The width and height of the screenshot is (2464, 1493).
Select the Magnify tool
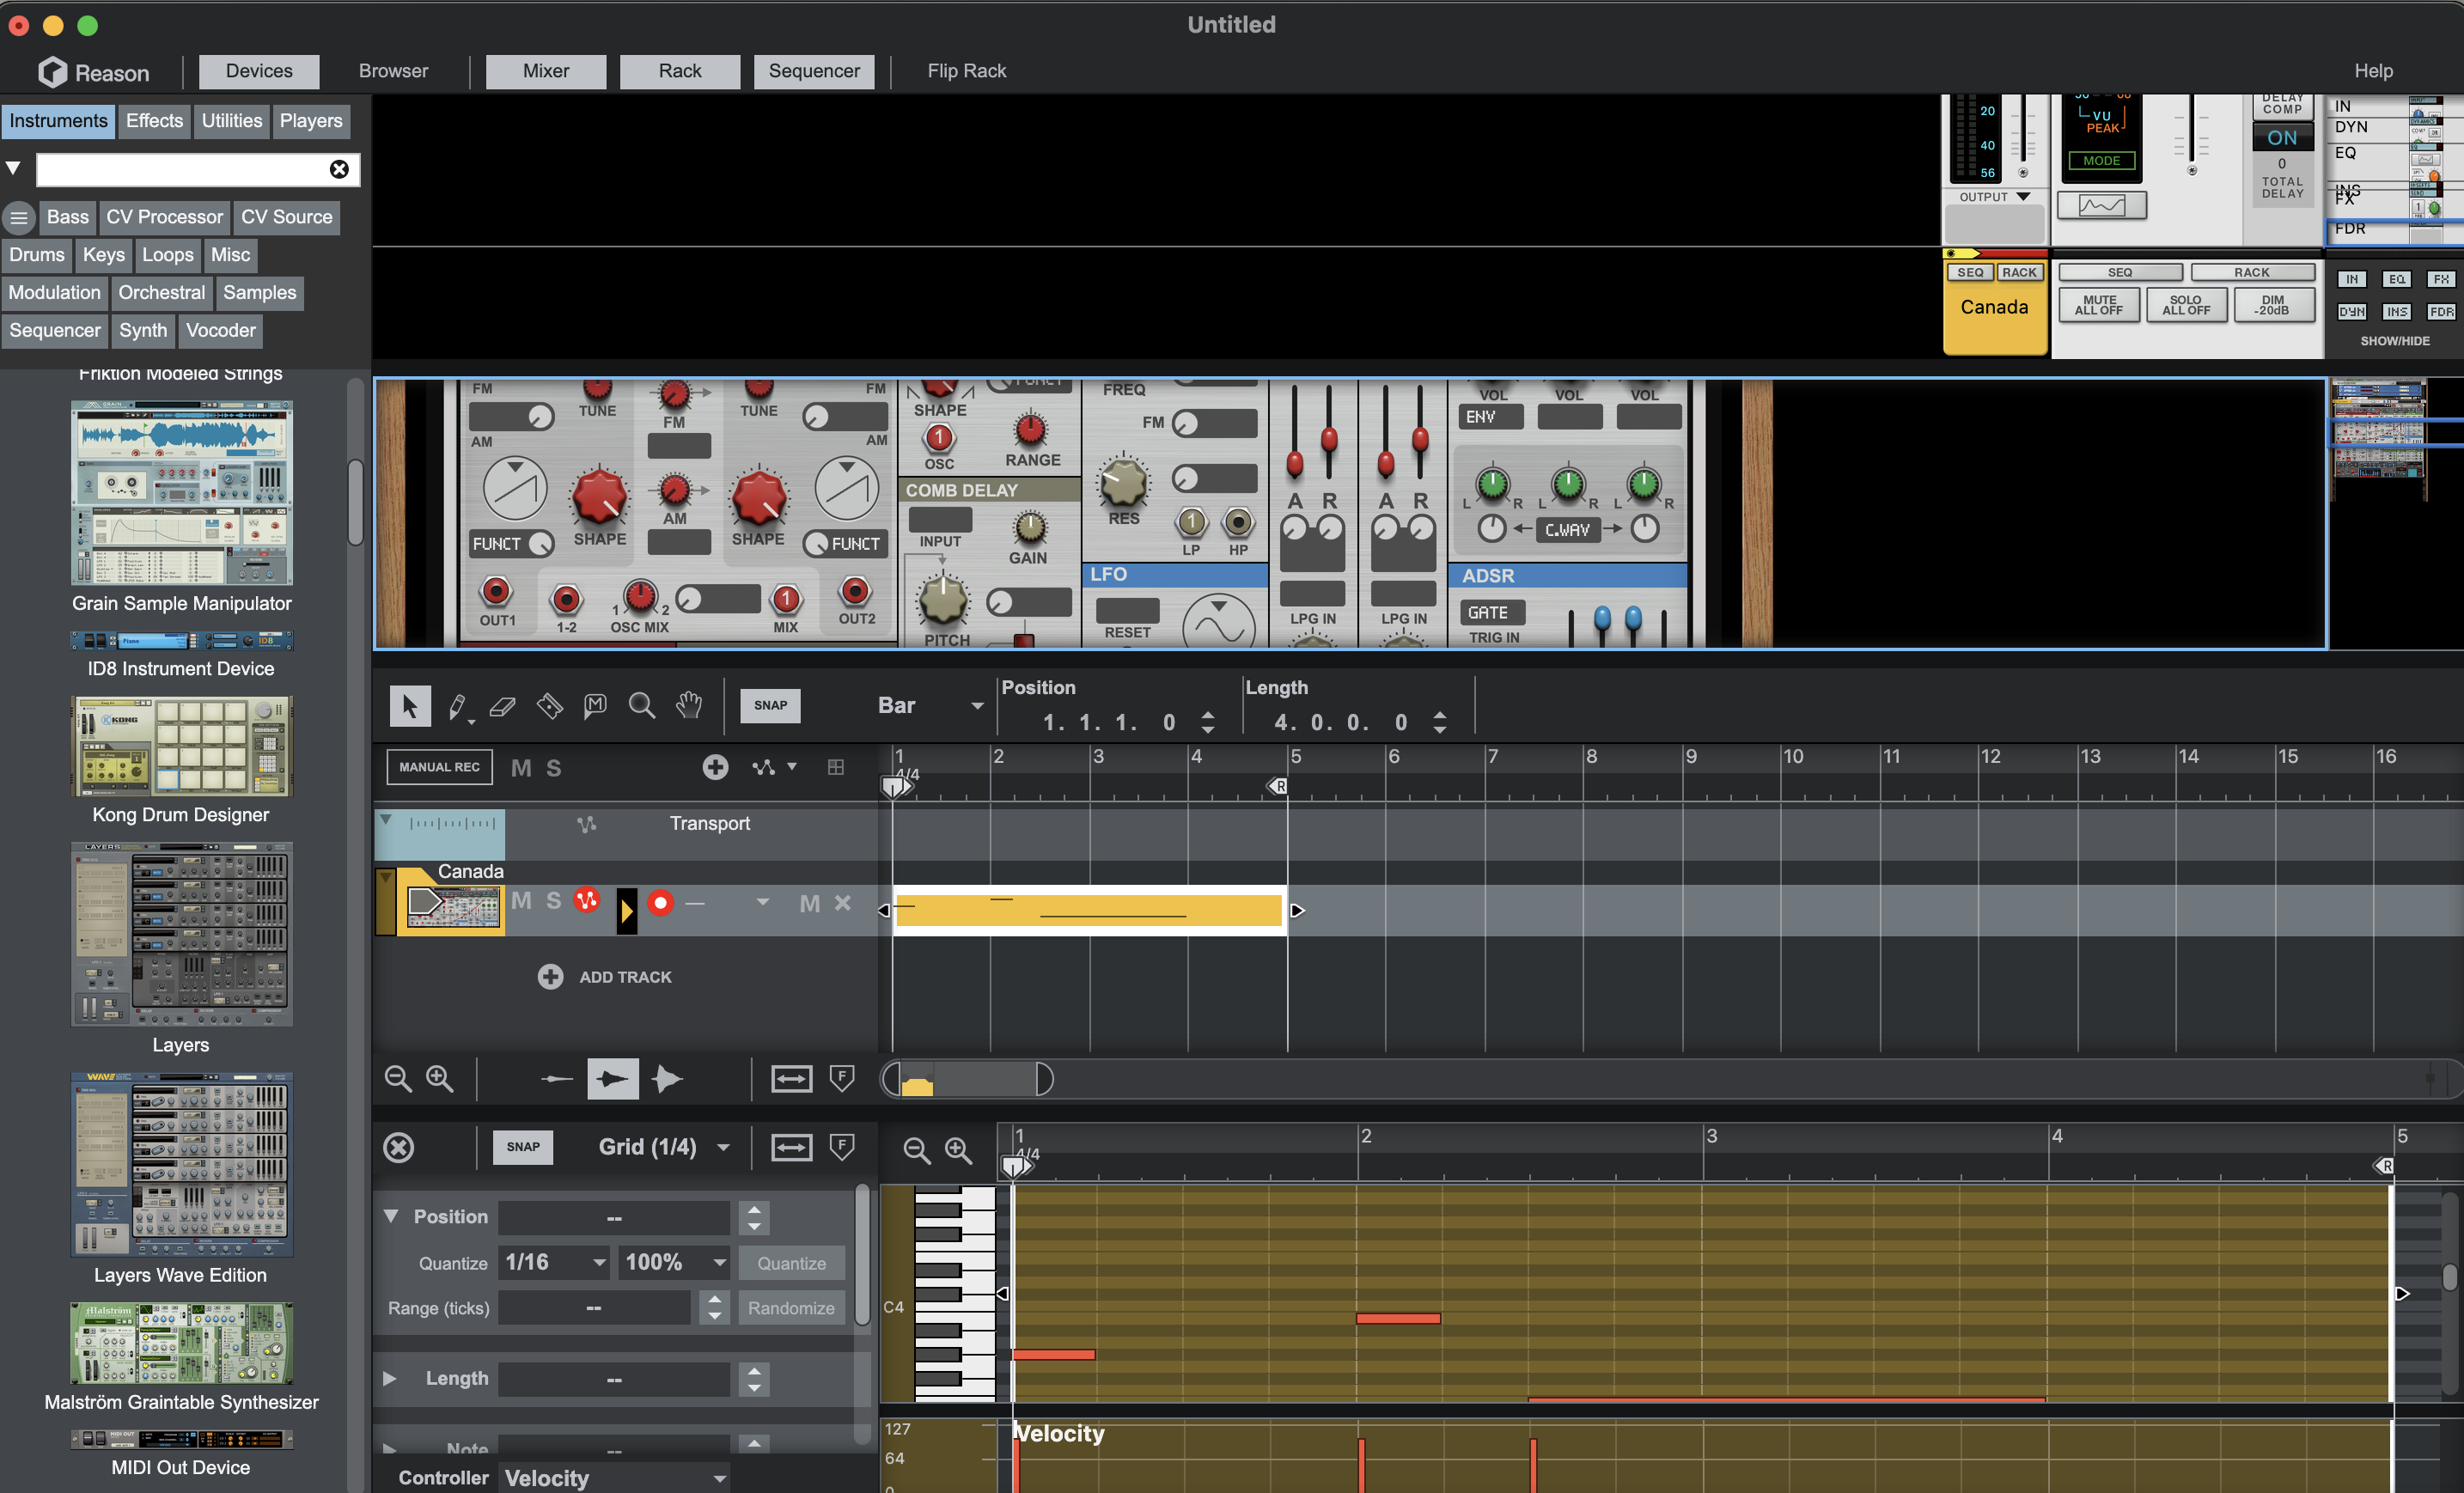coord(642,706)
